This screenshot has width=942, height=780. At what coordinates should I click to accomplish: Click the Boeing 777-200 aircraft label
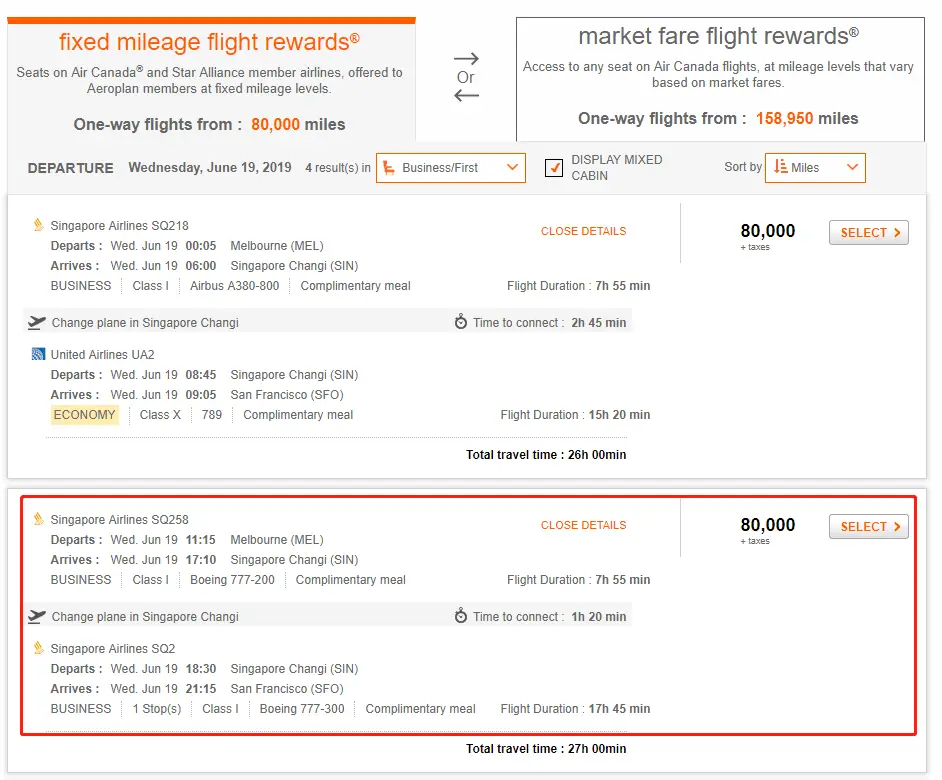(232, 580)
